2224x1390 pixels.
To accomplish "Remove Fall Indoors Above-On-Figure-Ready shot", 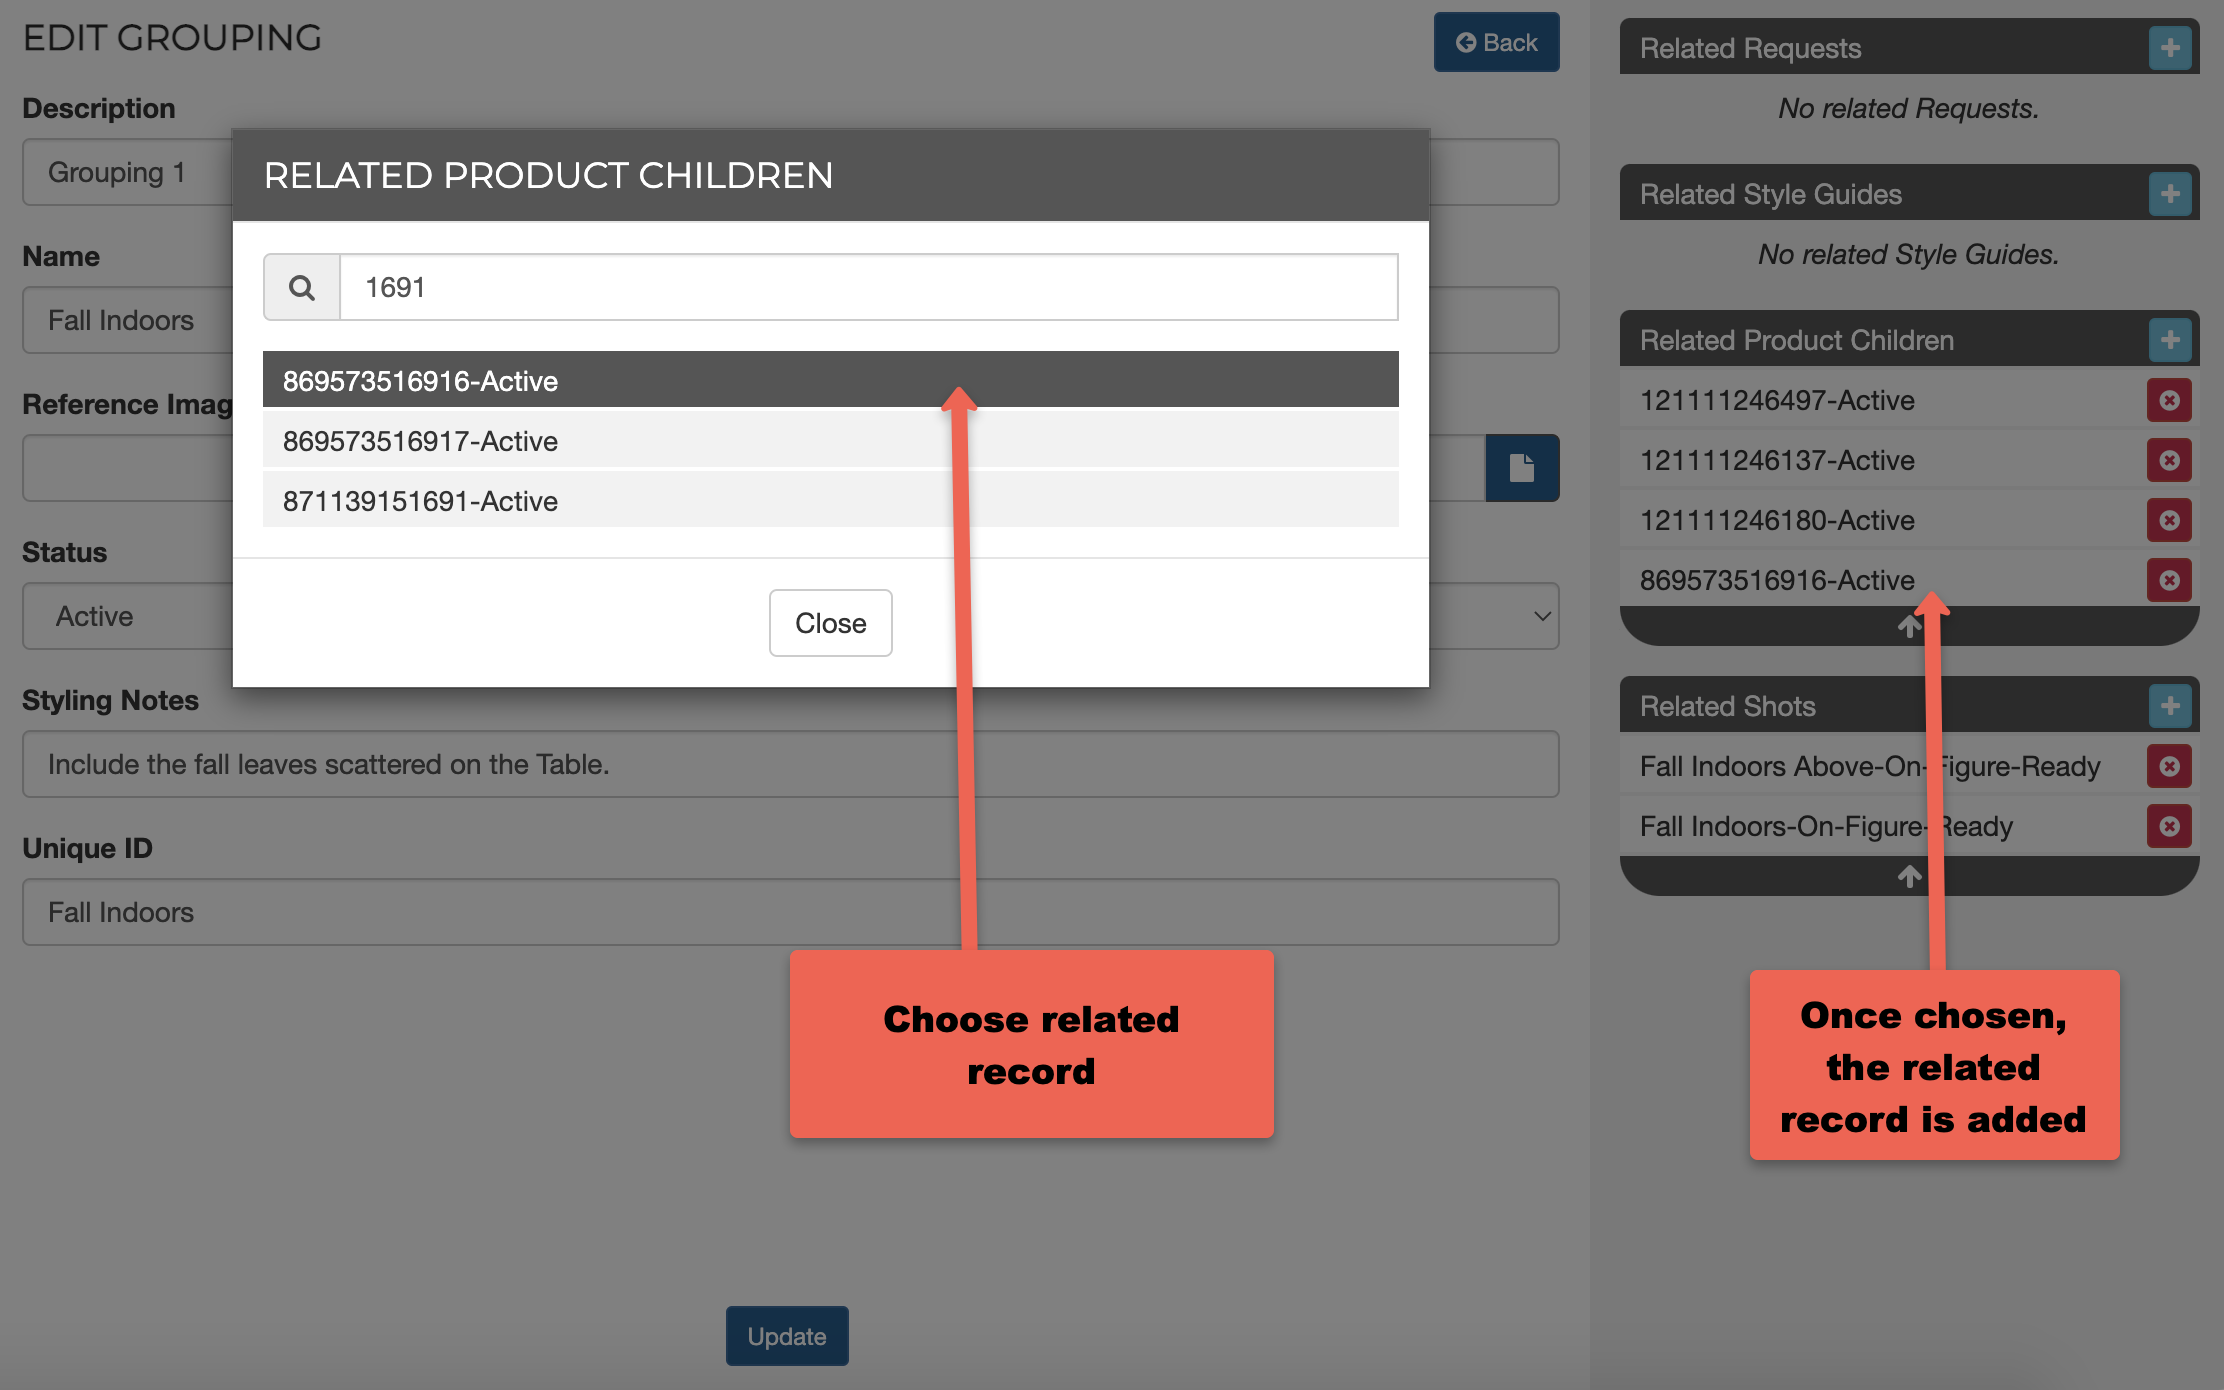I will pyautogui.click(x=2169, y=766).
